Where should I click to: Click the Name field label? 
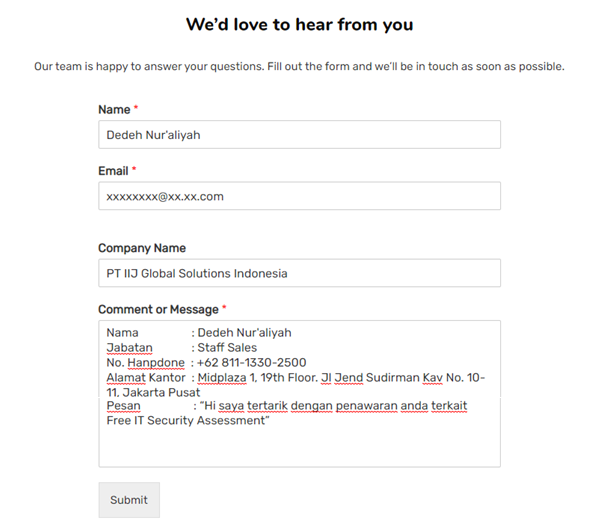114,109
